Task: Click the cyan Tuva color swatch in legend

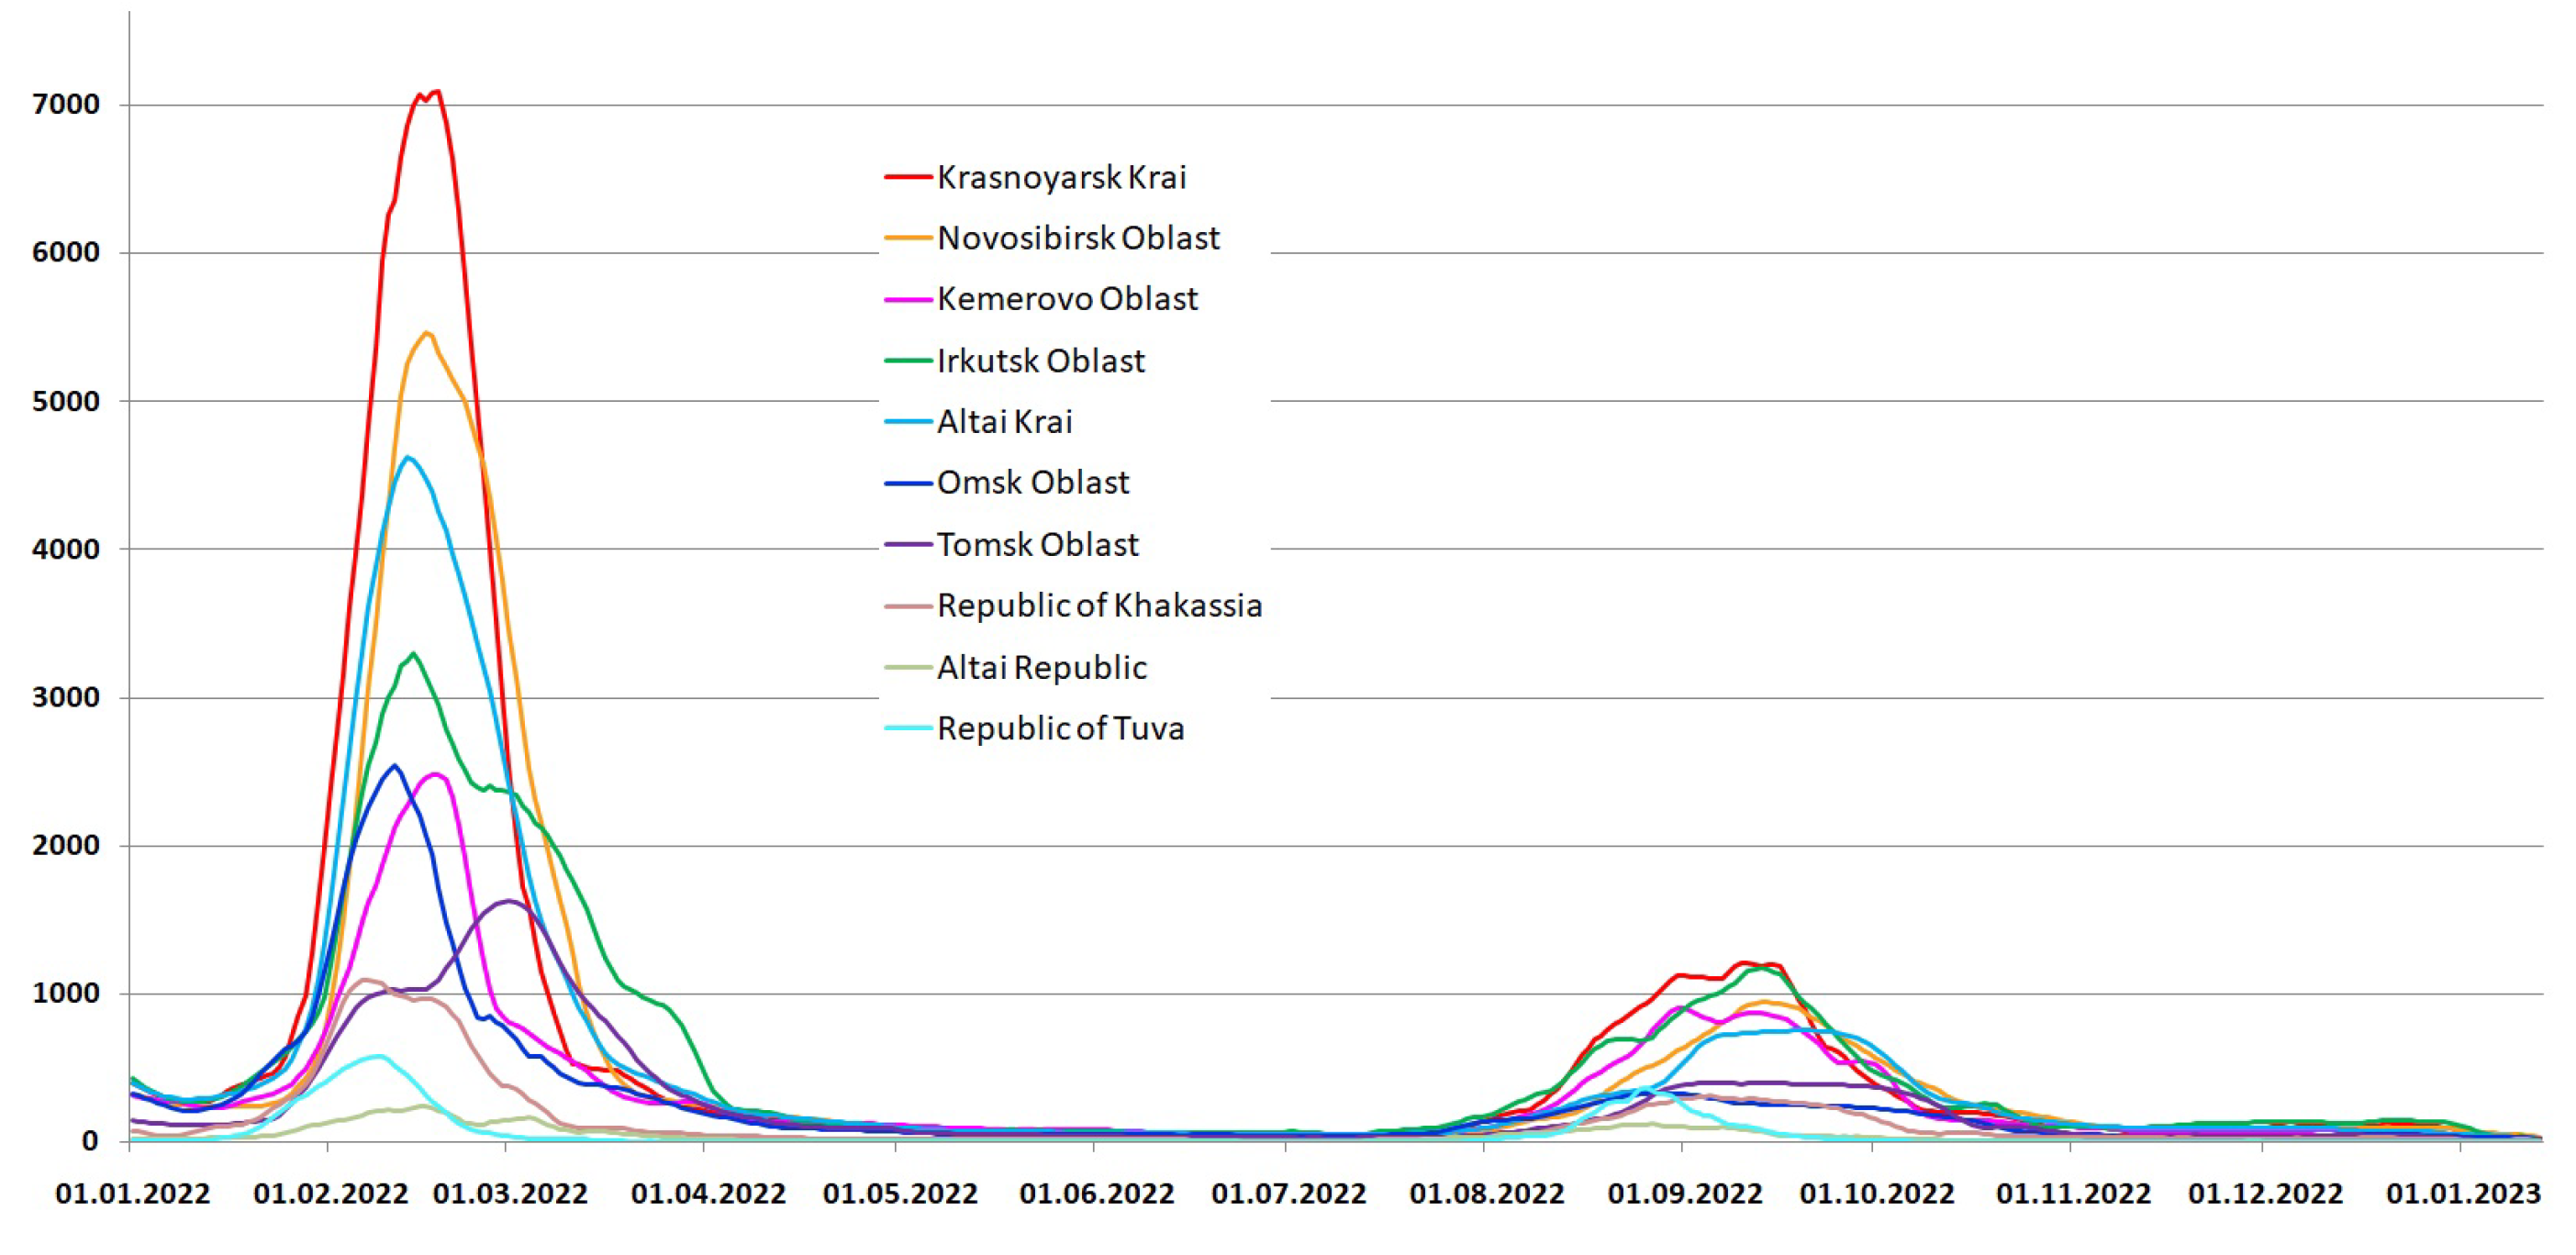Action: (x=908, y=729)
